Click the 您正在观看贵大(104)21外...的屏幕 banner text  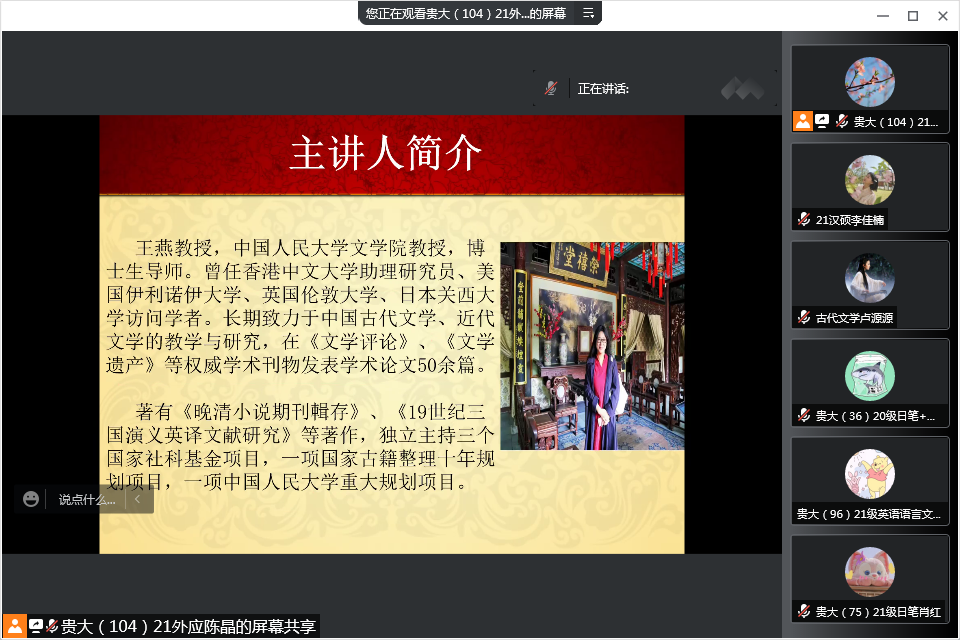[x=465, y=13]
